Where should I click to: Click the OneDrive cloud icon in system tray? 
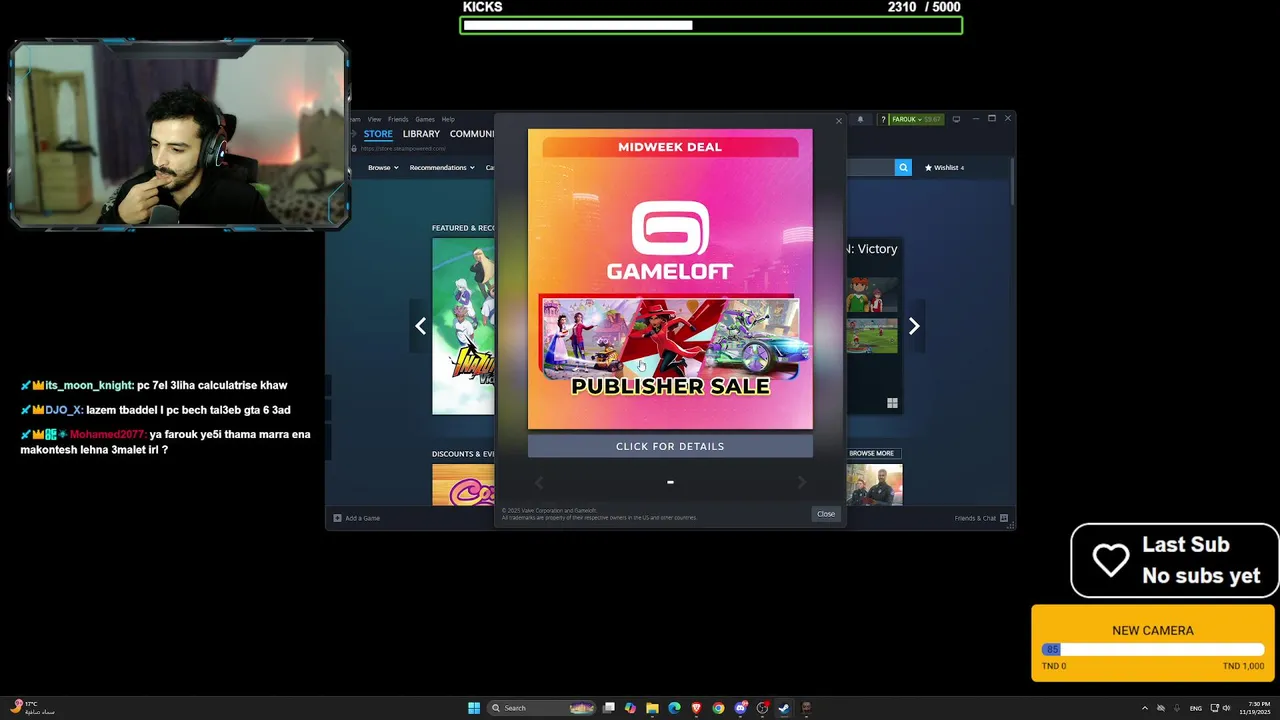pyautogui.click(x=1161, y=708)
